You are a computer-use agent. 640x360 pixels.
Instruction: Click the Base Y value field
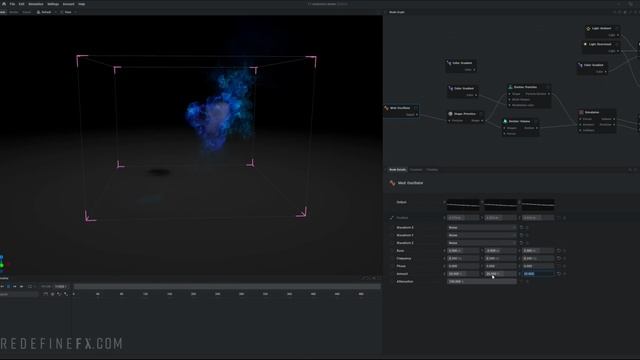point(500,251)
